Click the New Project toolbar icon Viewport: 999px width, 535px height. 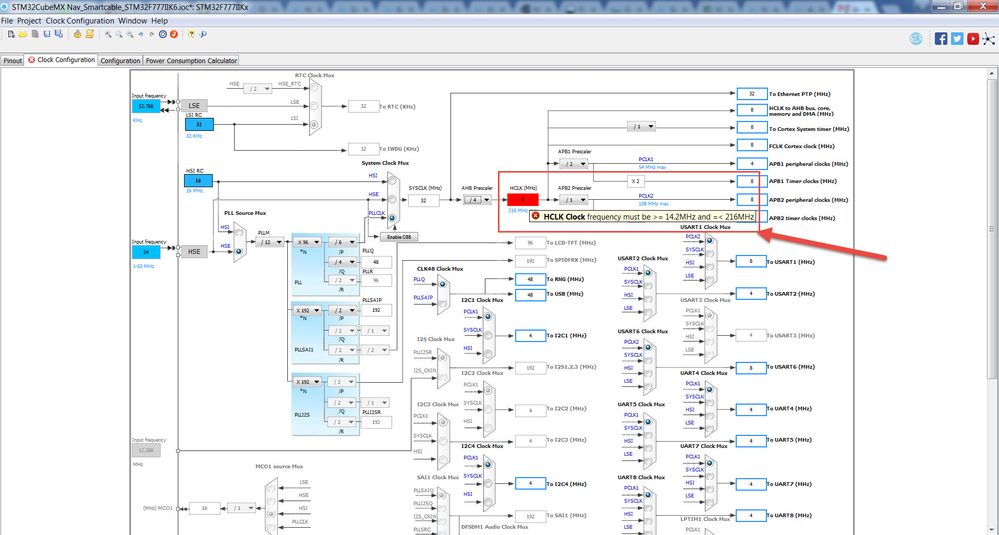pyautogui.click(x=11, y=34)
